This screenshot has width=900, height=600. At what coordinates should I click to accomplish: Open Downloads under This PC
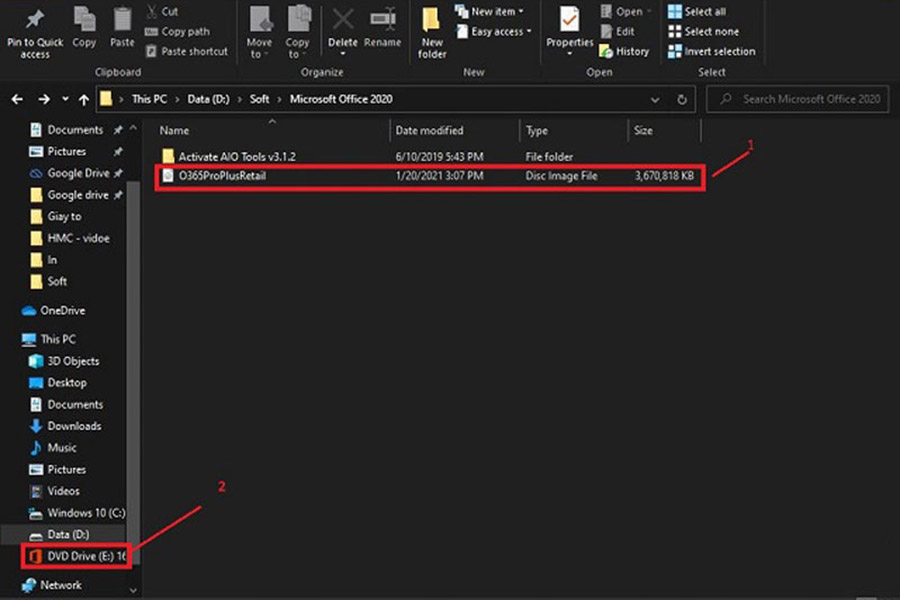pyautogui.click(x=65, y=426)
